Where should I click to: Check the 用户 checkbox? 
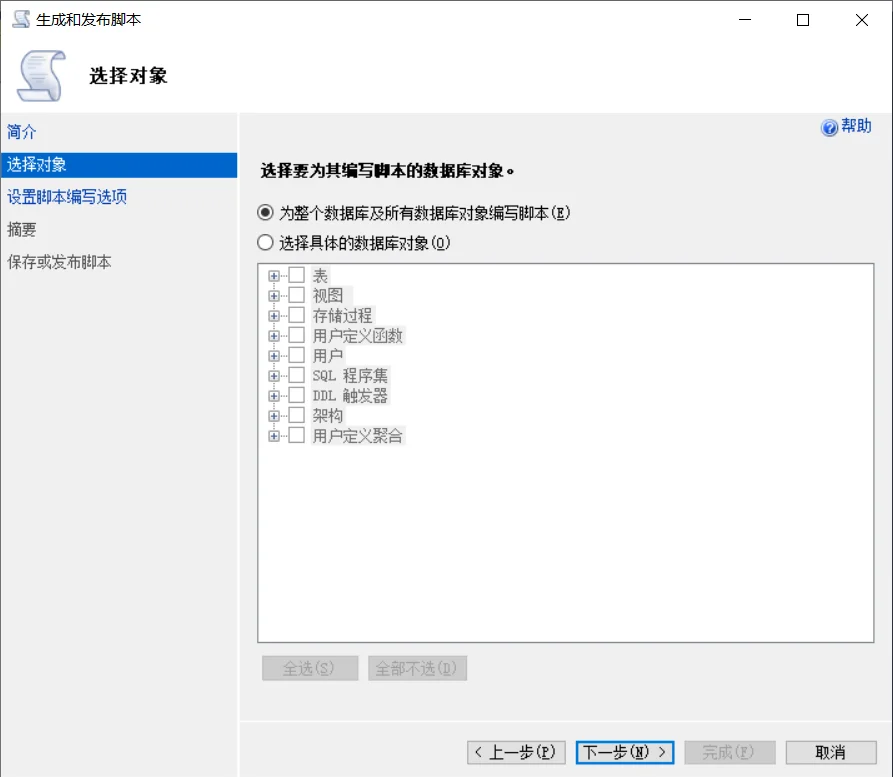297,355
